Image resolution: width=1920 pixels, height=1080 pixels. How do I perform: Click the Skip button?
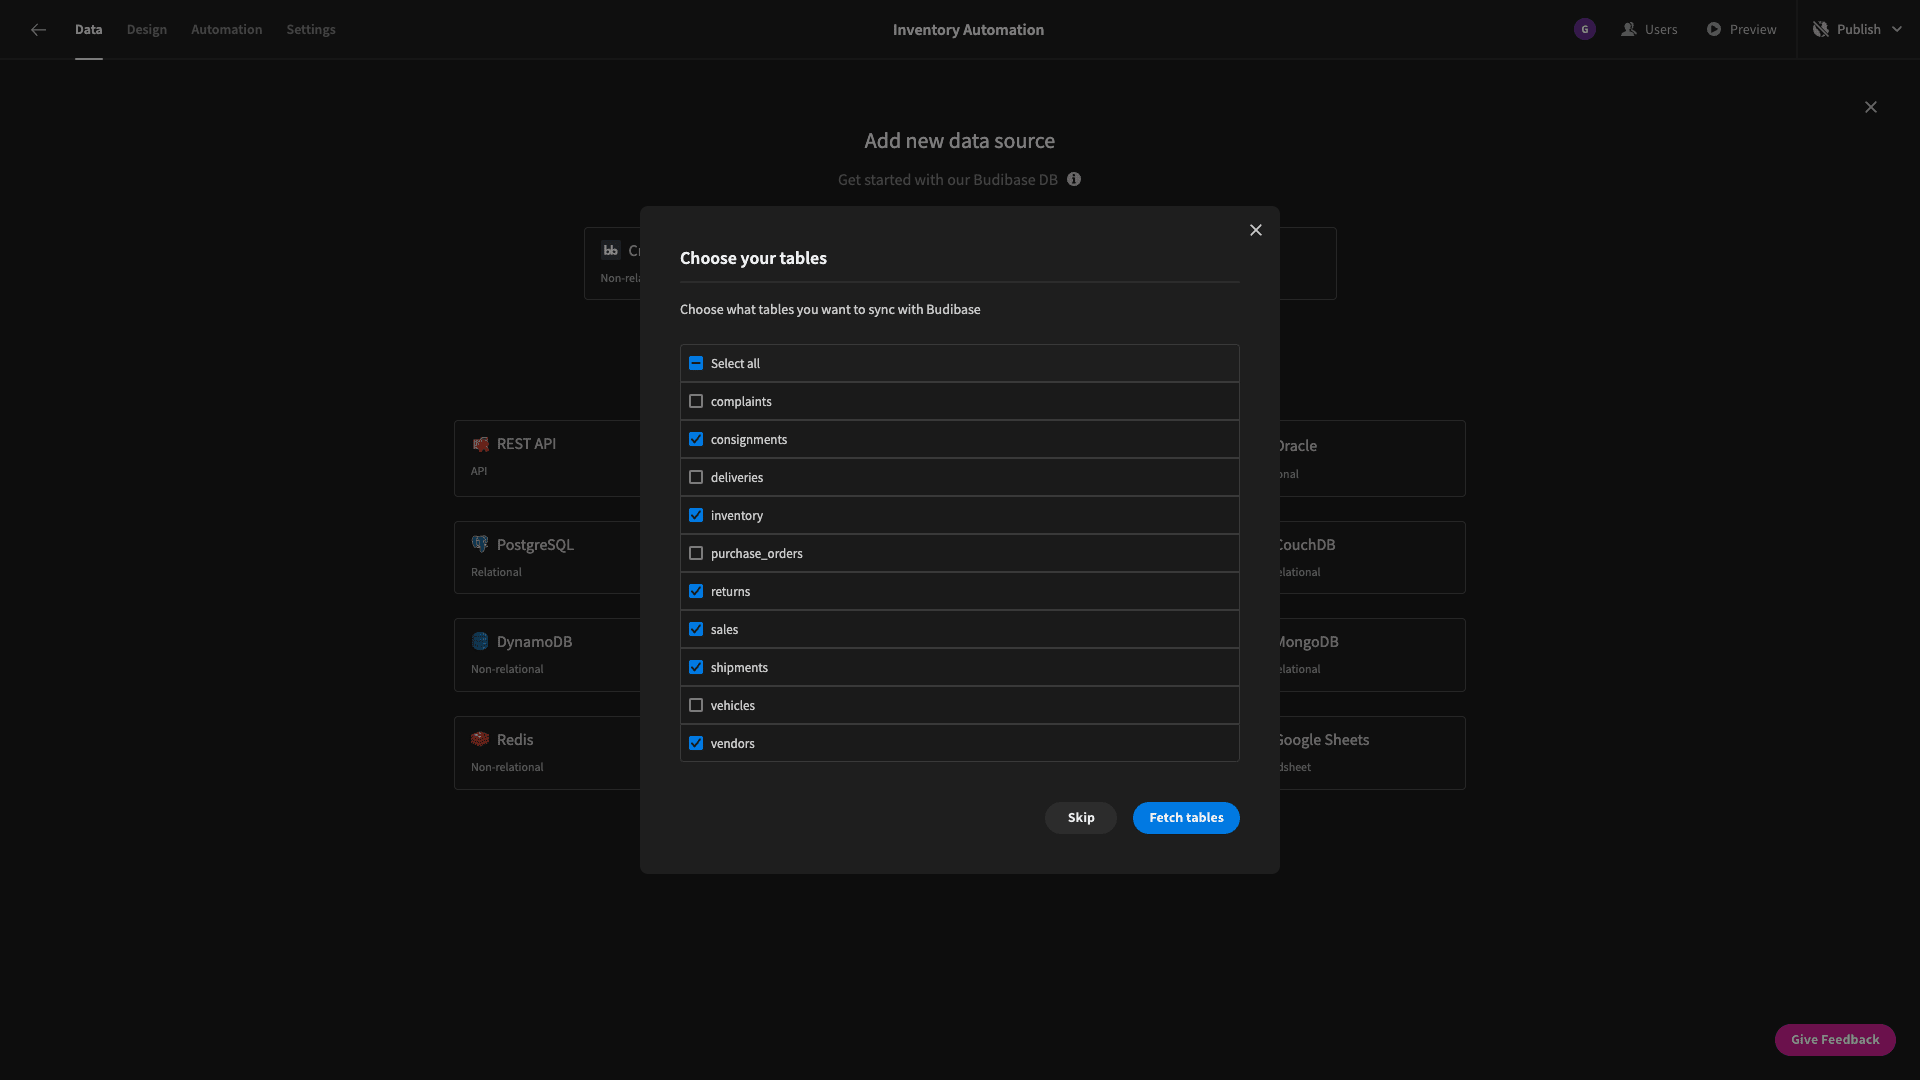(x=1080, y=818)
